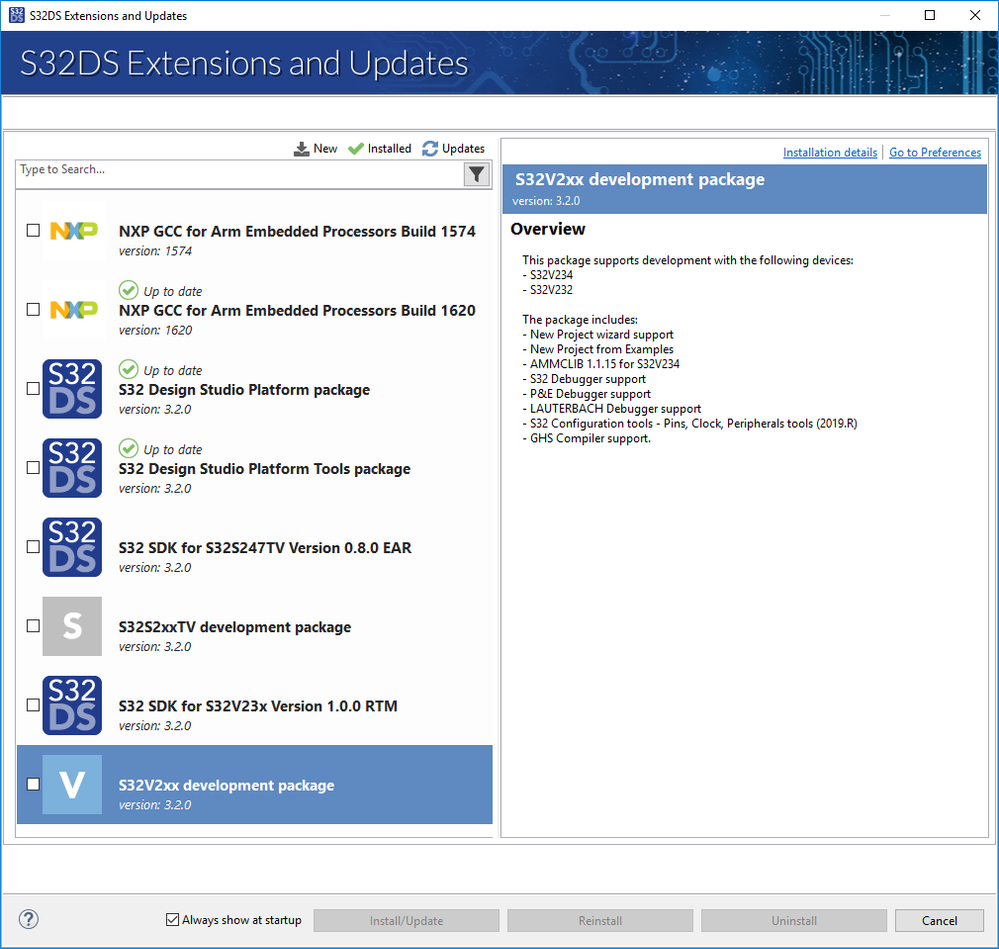
Task: Click version: 1574 text
Action: 155,251
